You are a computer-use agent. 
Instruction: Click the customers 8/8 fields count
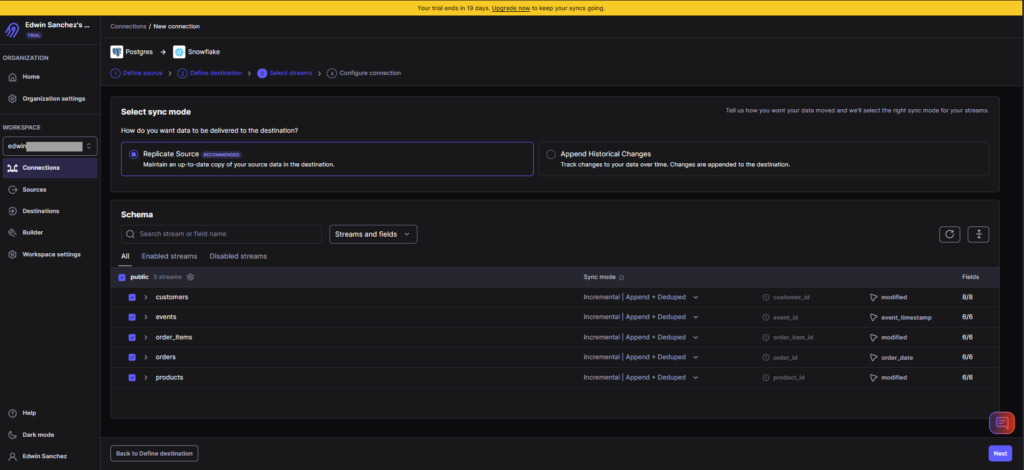click(967, 297)
